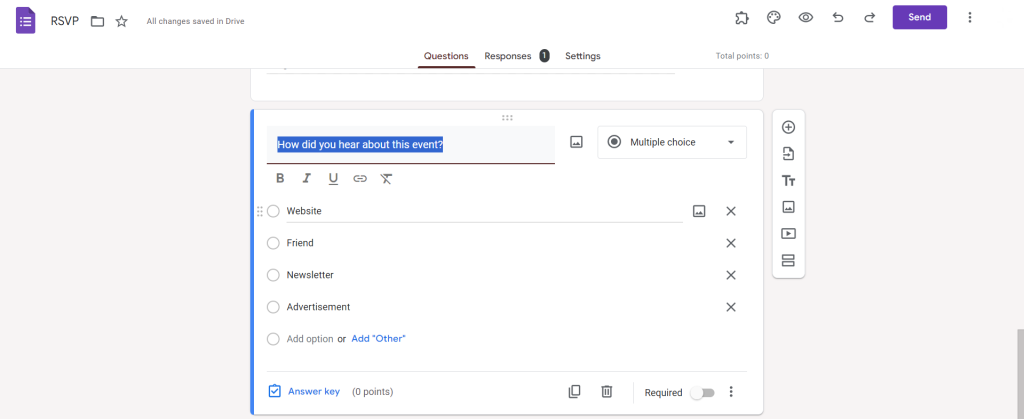Open the more options menu beside Send

970,18
